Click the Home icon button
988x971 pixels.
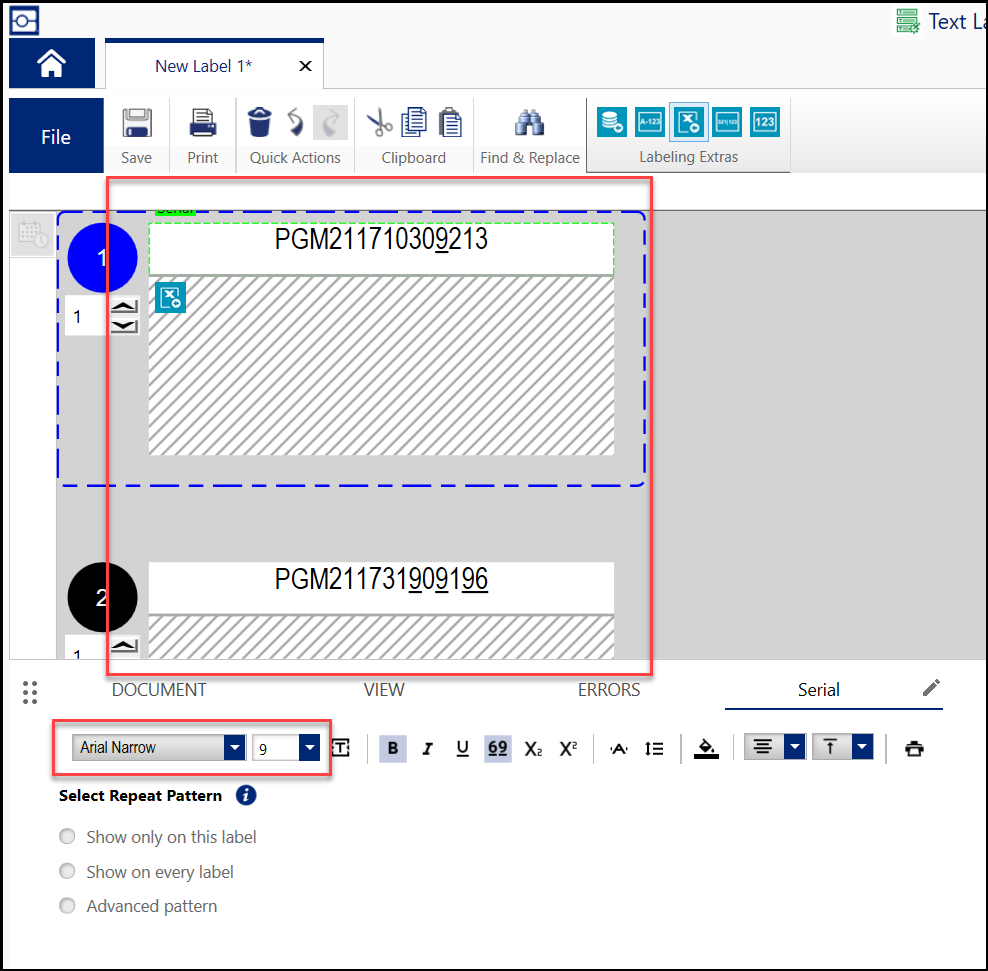click(52, 64)
